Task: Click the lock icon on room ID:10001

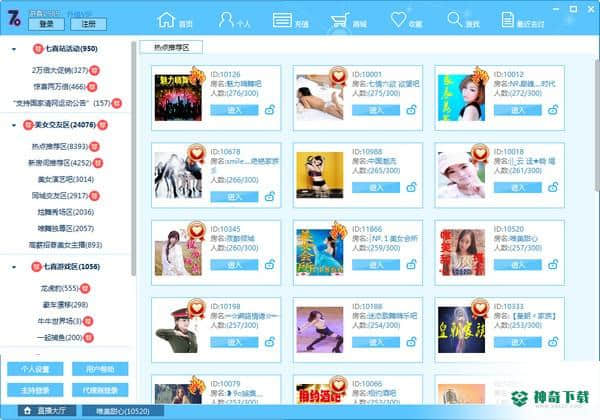Action: click(x=411, y=110)
